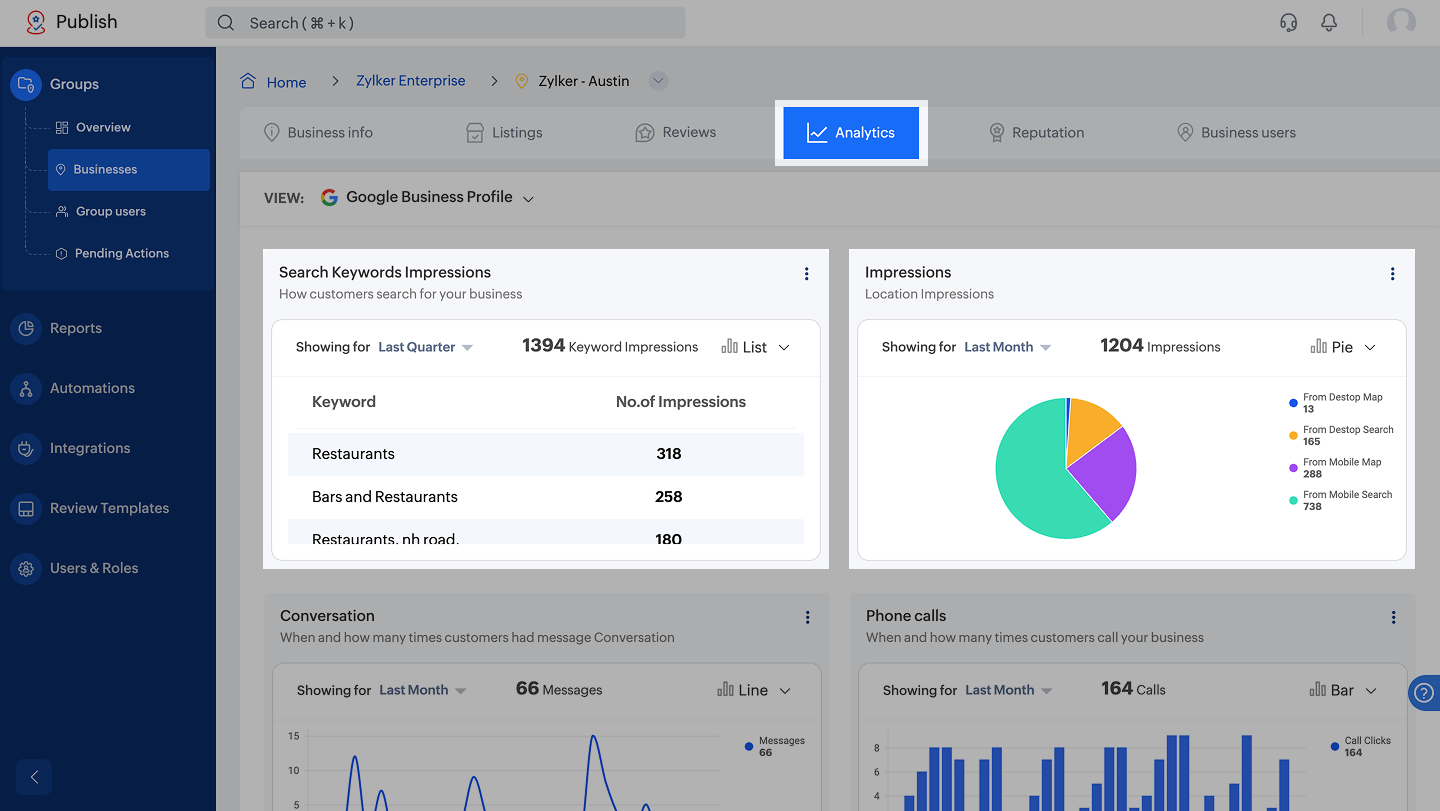Open Review Templates from the sidebar label
The width and height of the screenshot is (1440, 811).
pyautogui.click(x=109, y=508)
